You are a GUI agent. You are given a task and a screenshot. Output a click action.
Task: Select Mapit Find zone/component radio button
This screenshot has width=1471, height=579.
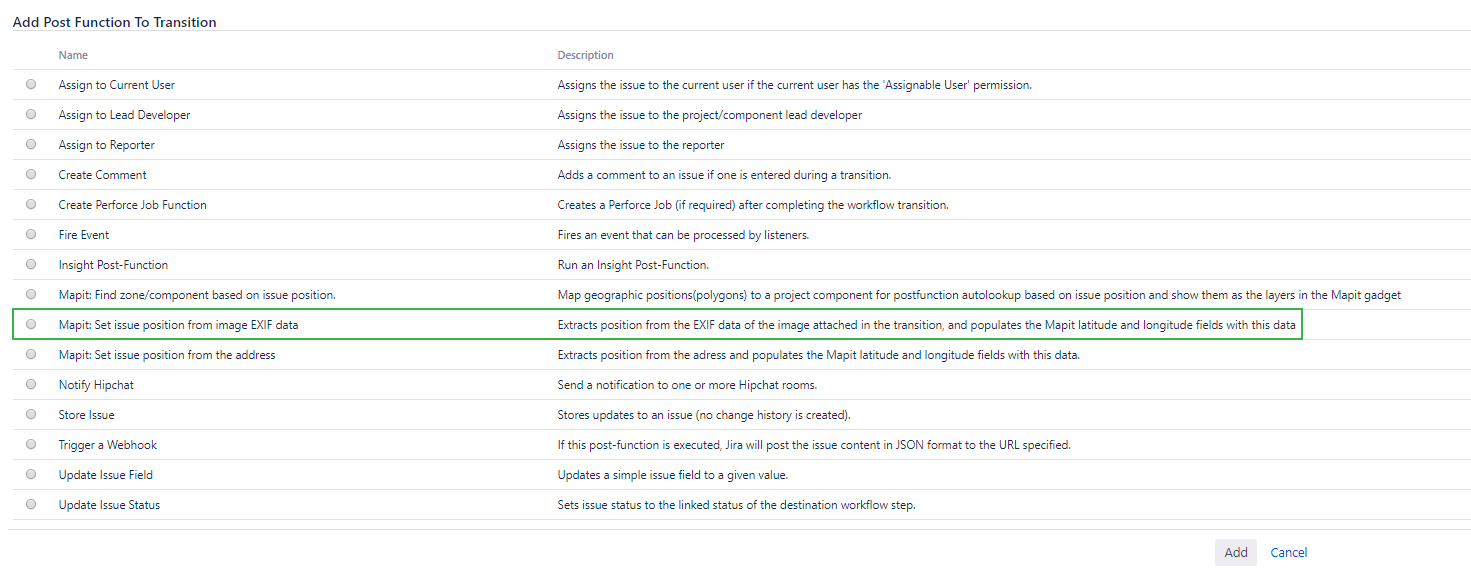[x=31, y=295]
